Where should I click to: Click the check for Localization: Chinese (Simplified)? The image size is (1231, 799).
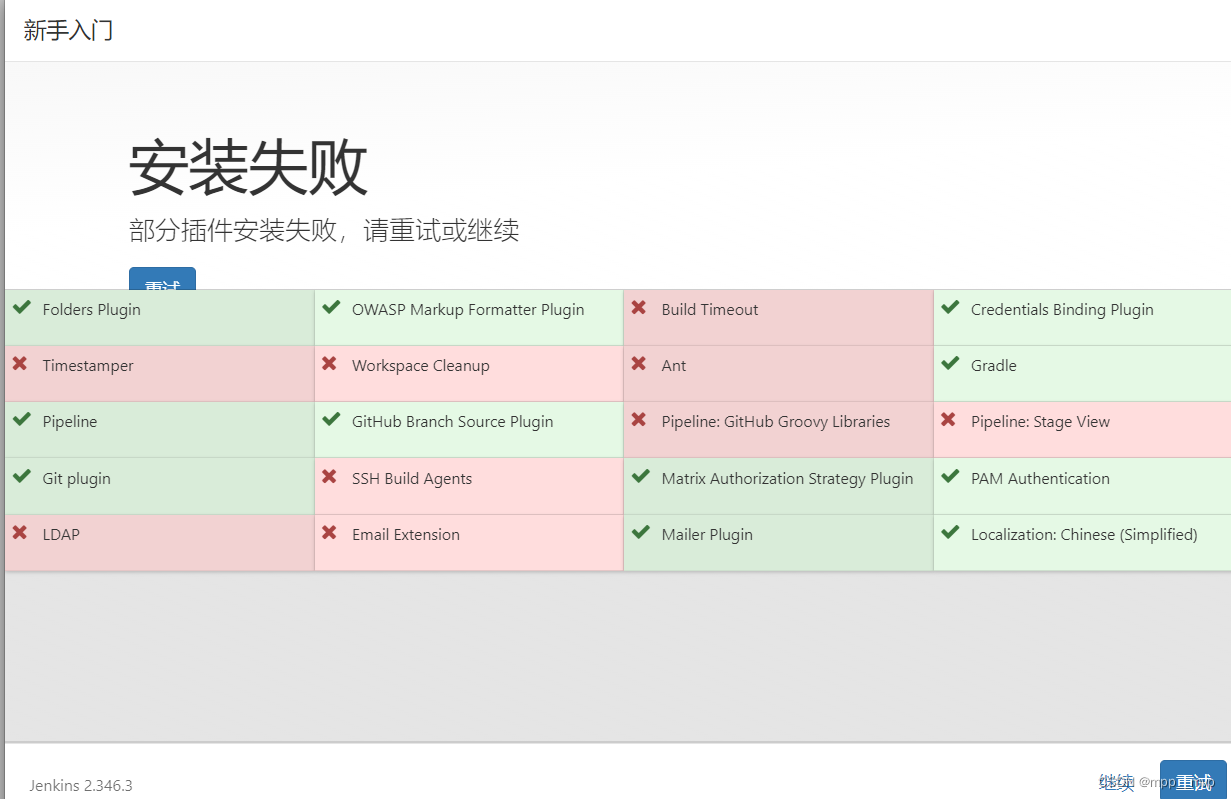click(950, 533)
